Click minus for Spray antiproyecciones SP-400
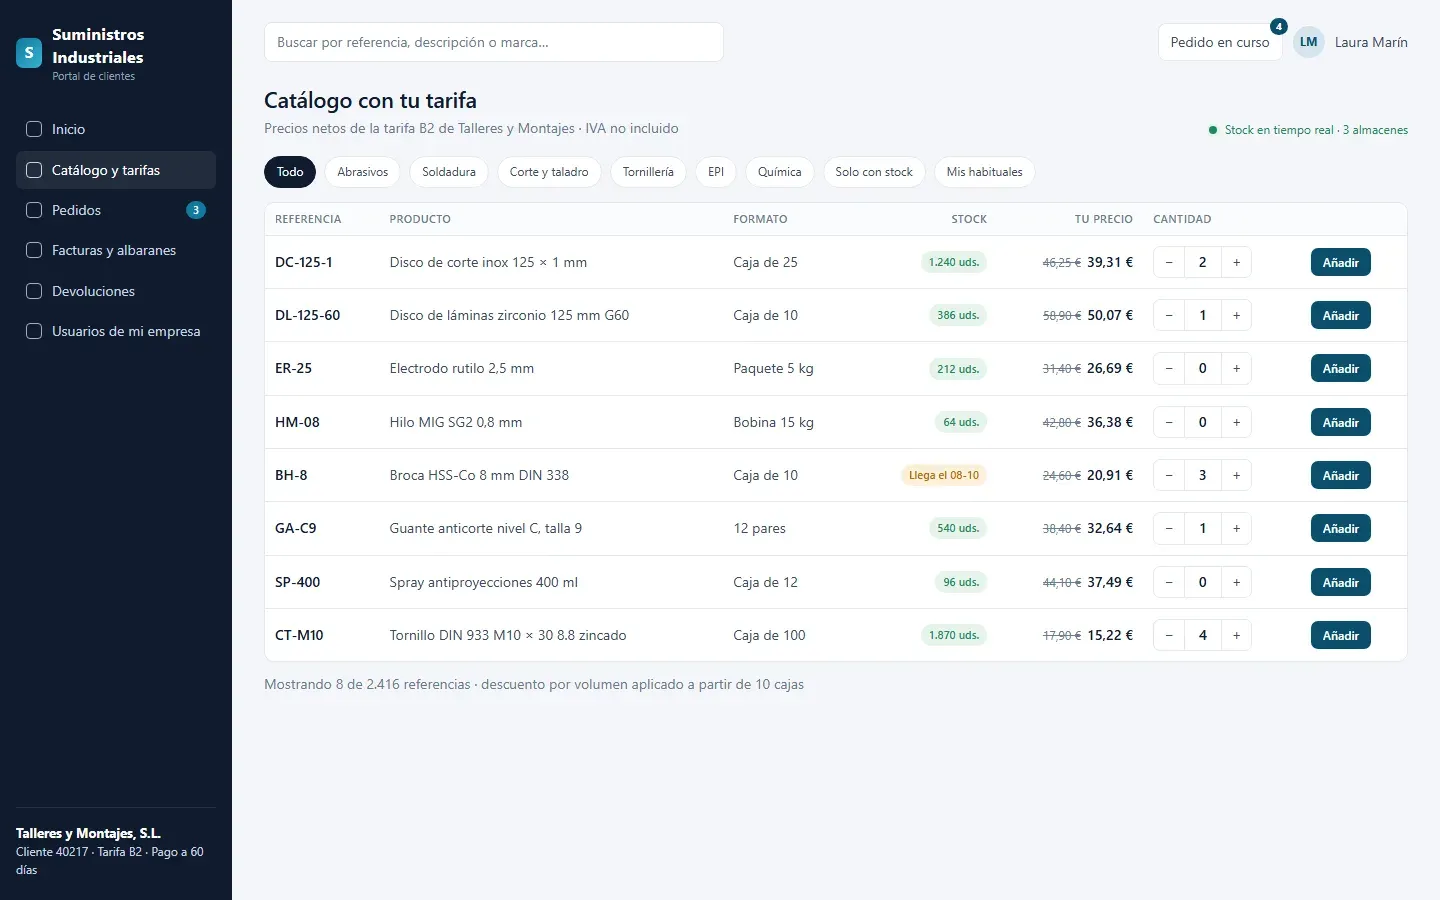 pyautogui.click(x=1169, y=583)
